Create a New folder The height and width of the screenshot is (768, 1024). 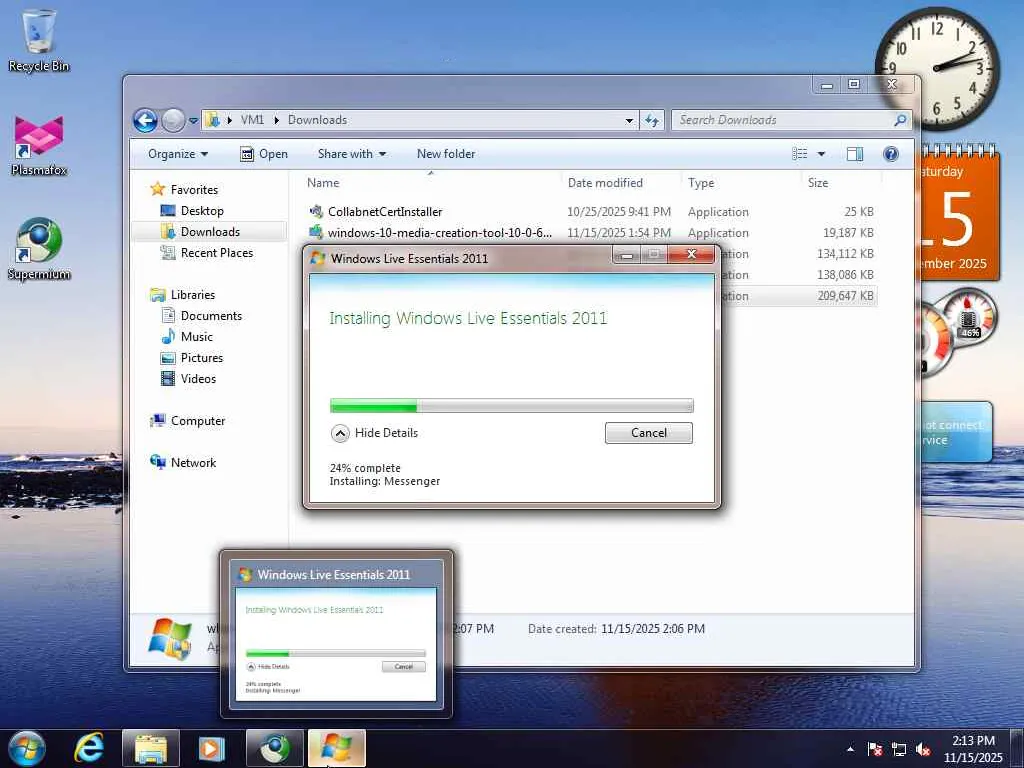pos(446,154)
